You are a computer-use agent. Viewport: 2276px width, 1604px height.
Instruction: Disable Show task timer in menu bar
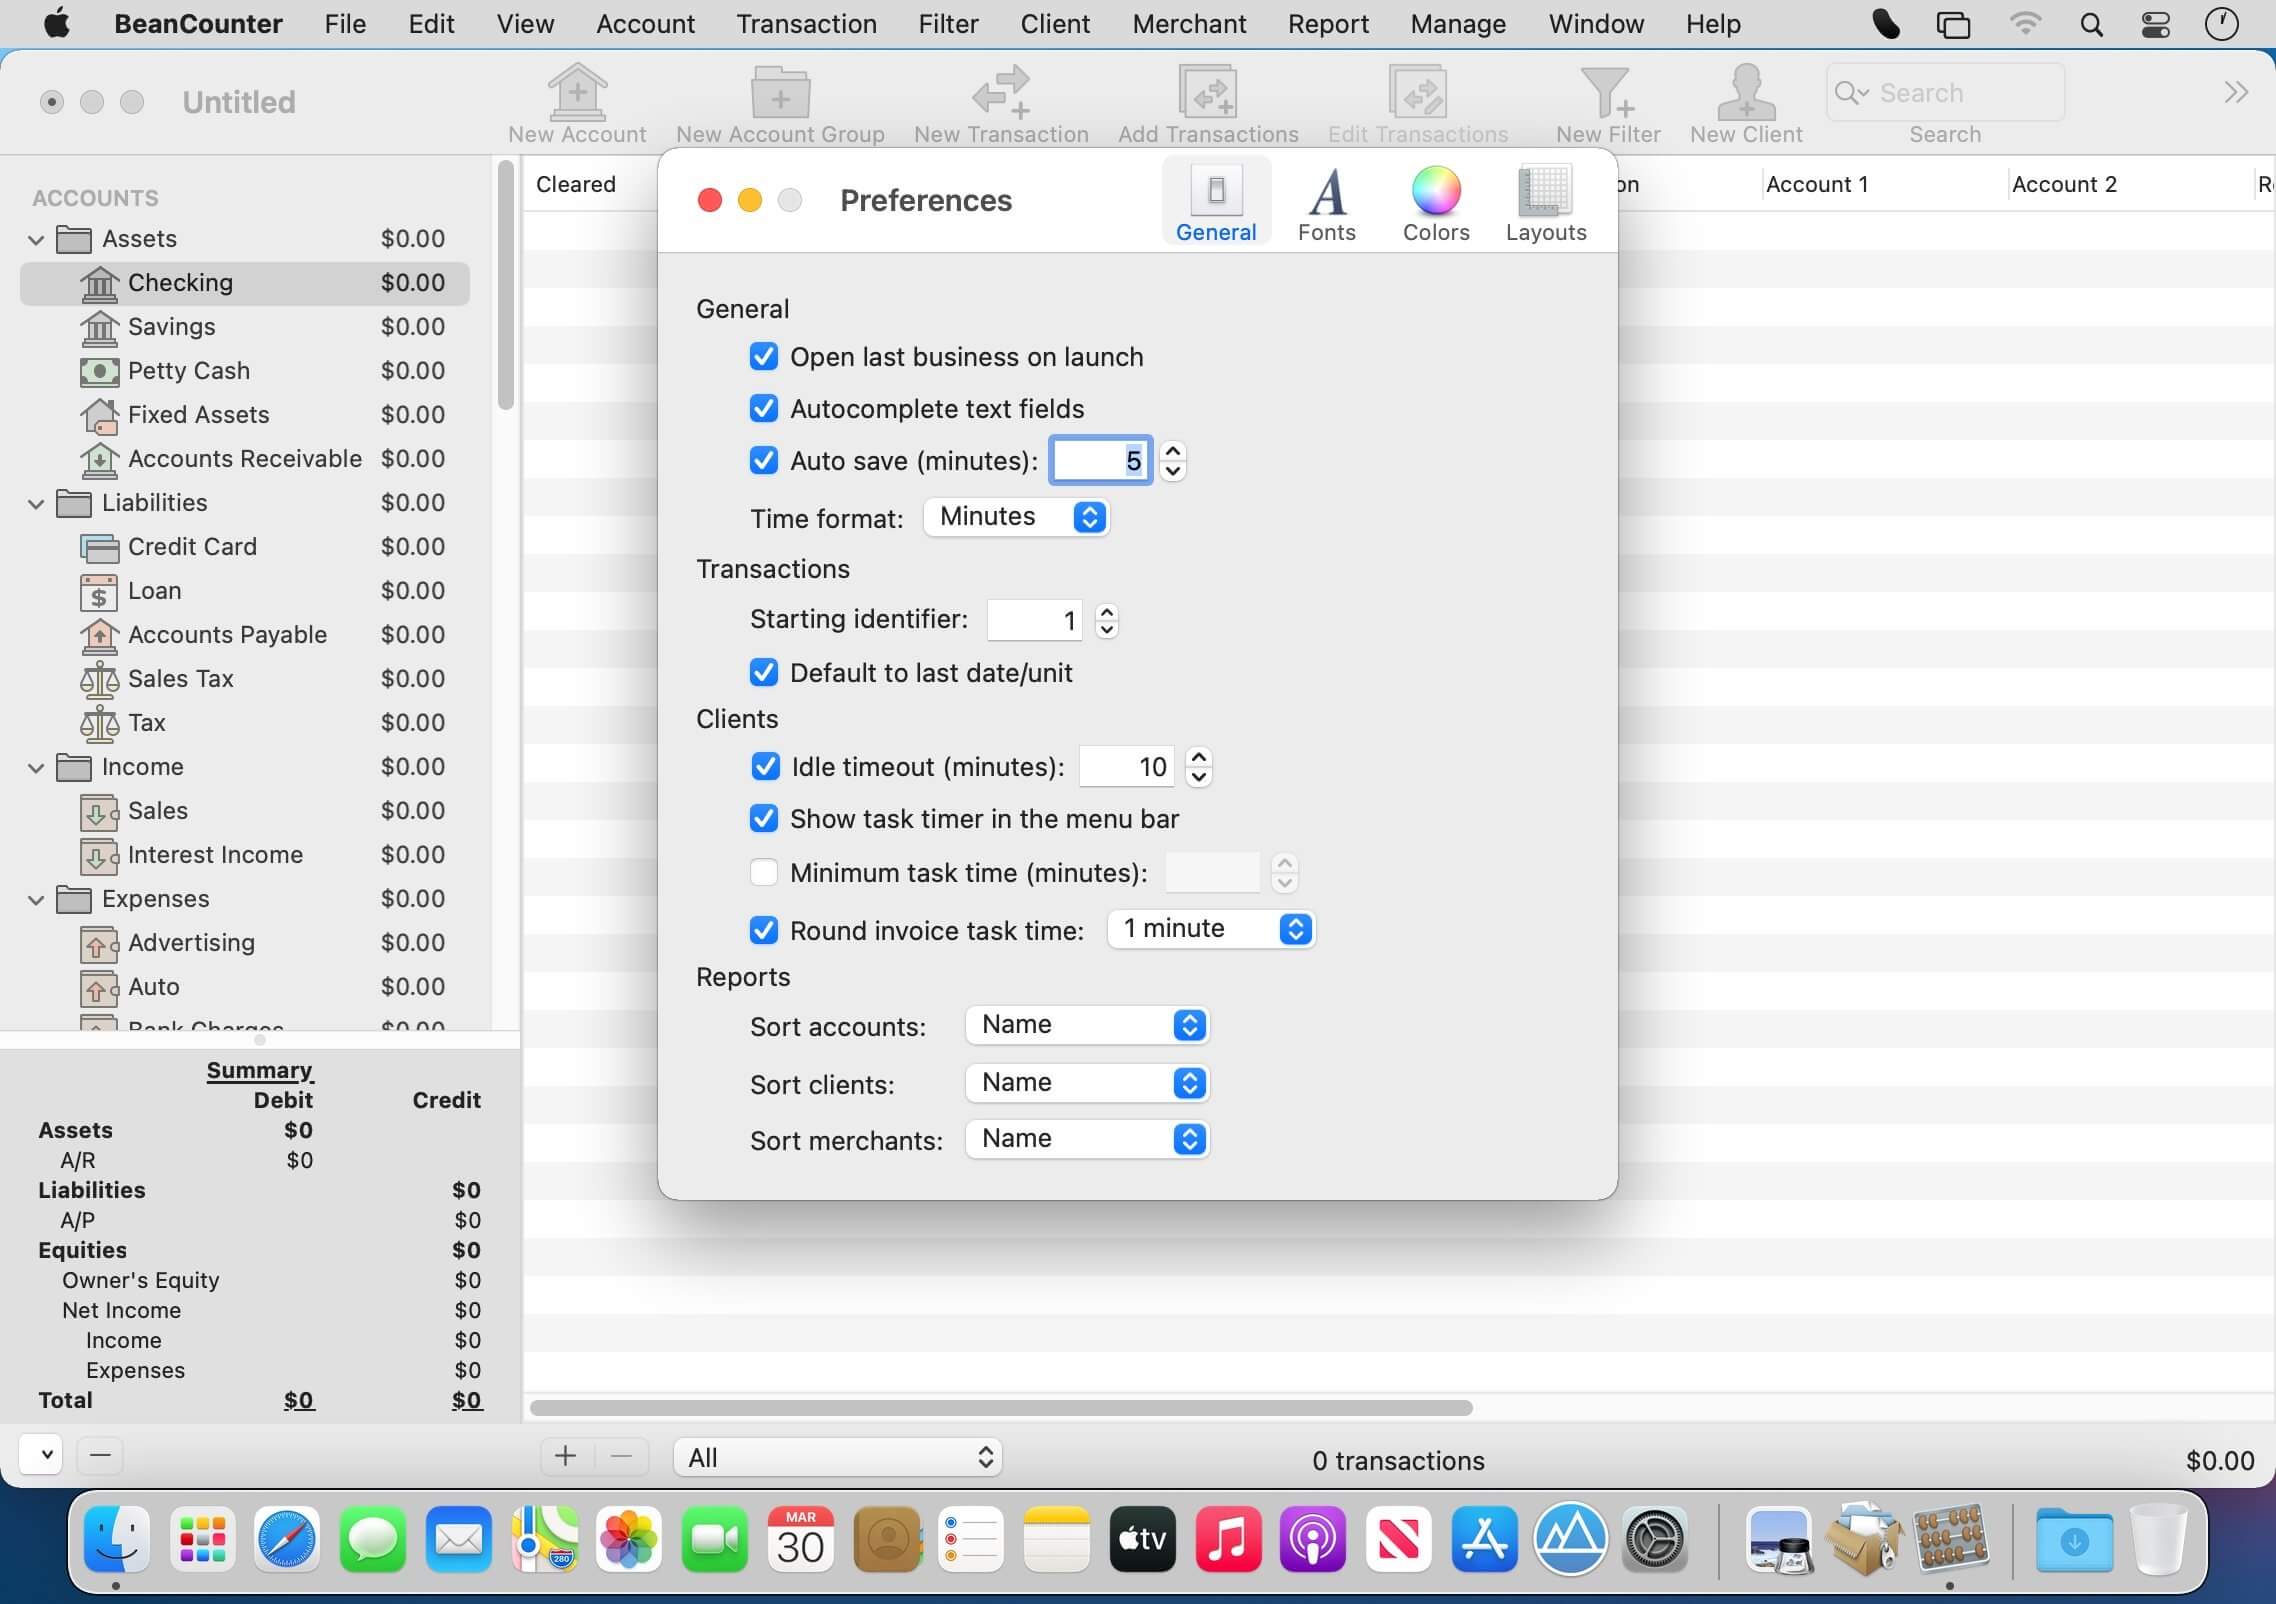point(764,819)
